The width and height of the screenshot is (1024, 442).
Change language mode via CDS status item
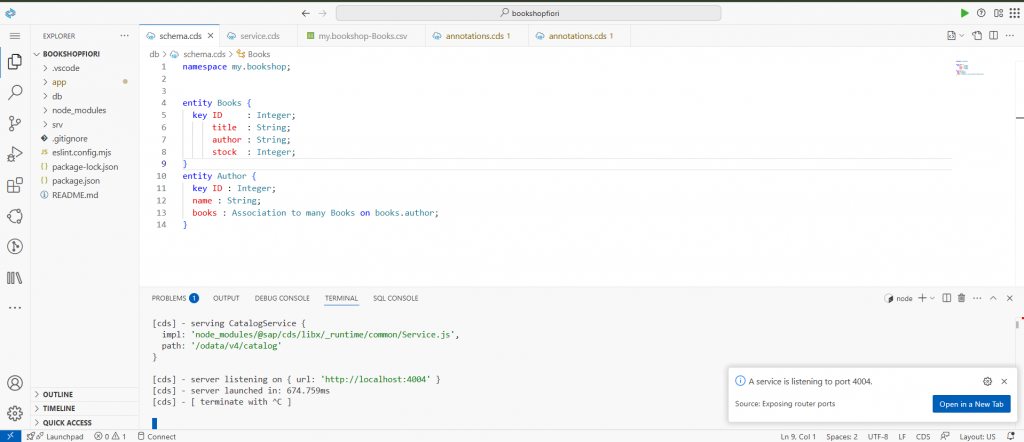click(x=923, y=436)
